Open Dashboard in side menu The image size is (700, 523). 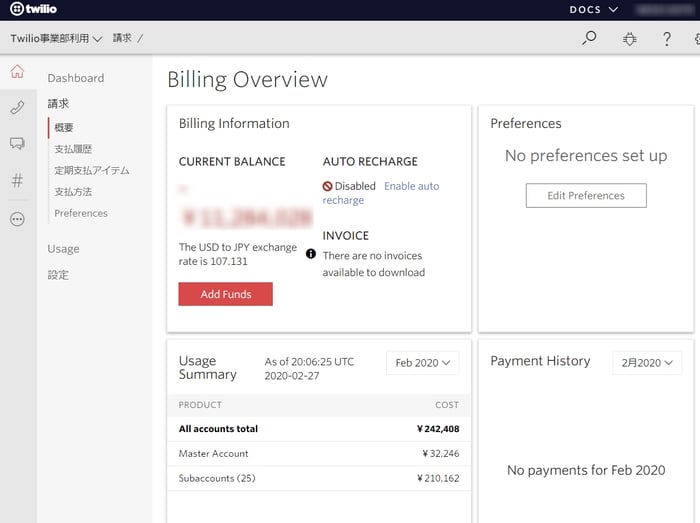coord(76,78)
